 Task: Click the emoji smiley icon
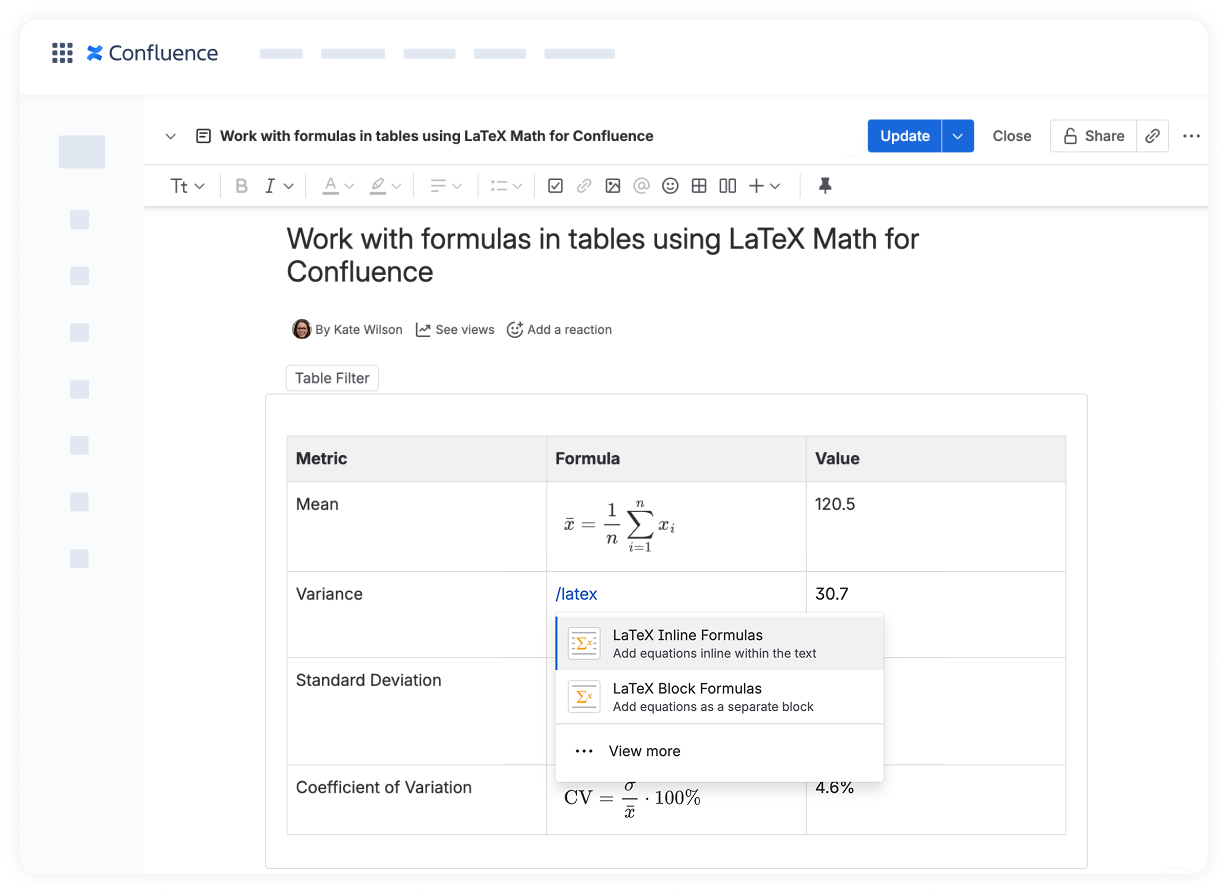[x=670, y=186]
